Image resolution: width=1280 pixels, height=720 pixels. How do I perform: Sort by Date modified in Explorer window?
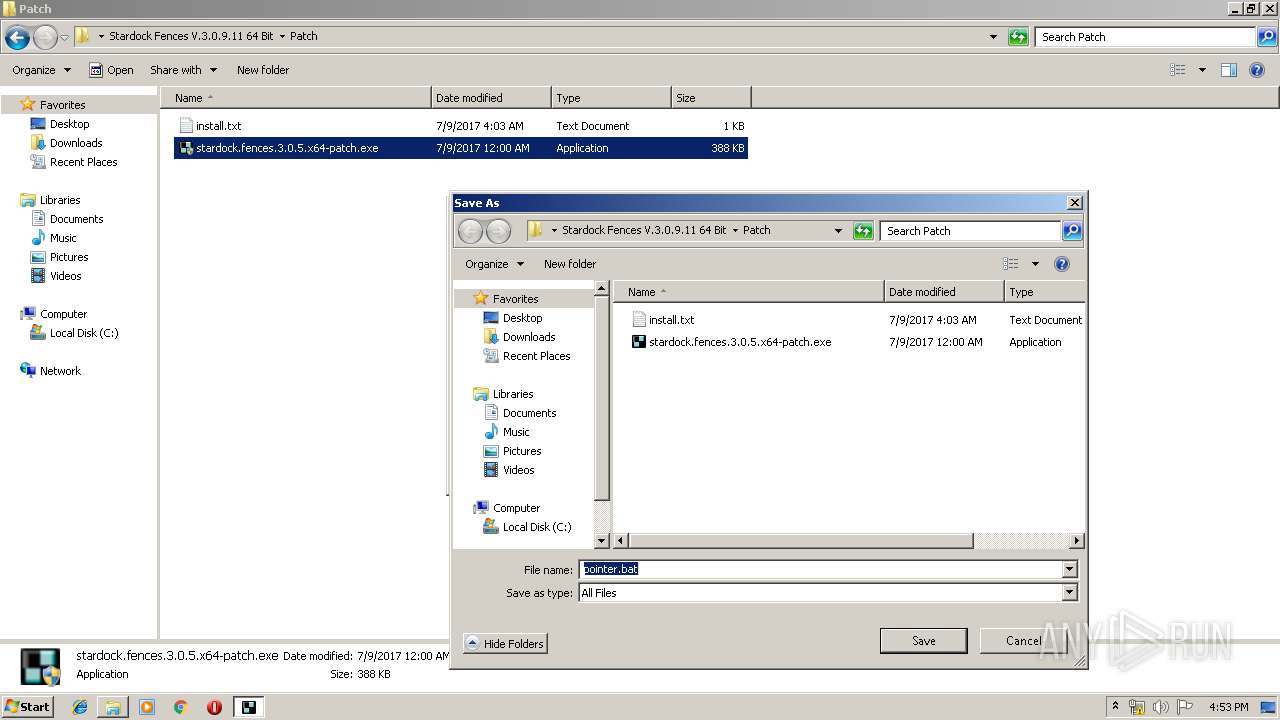pyautogui.click(x=491, y=98)
